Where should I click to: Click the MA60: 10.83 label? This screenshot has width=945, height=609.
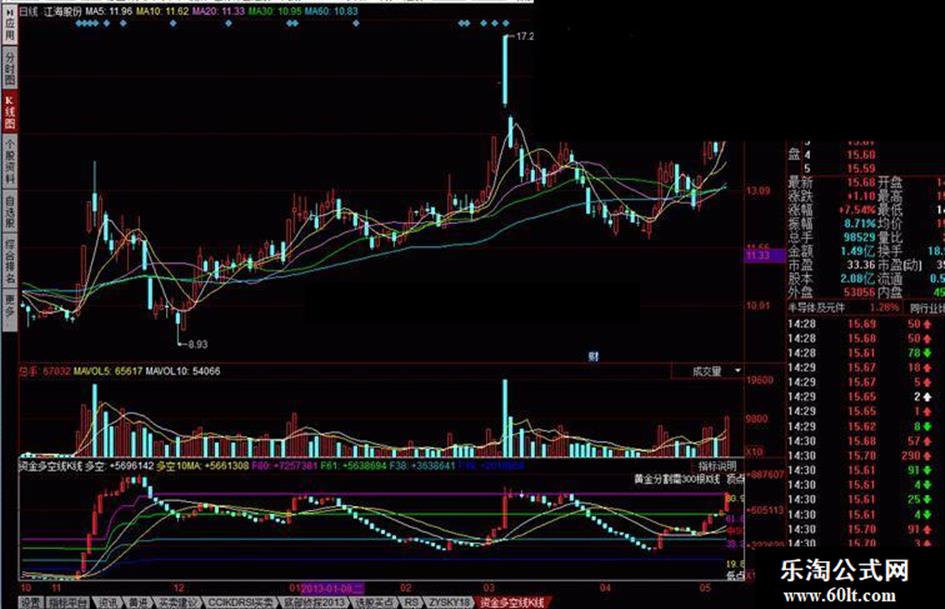pos(331,11)
